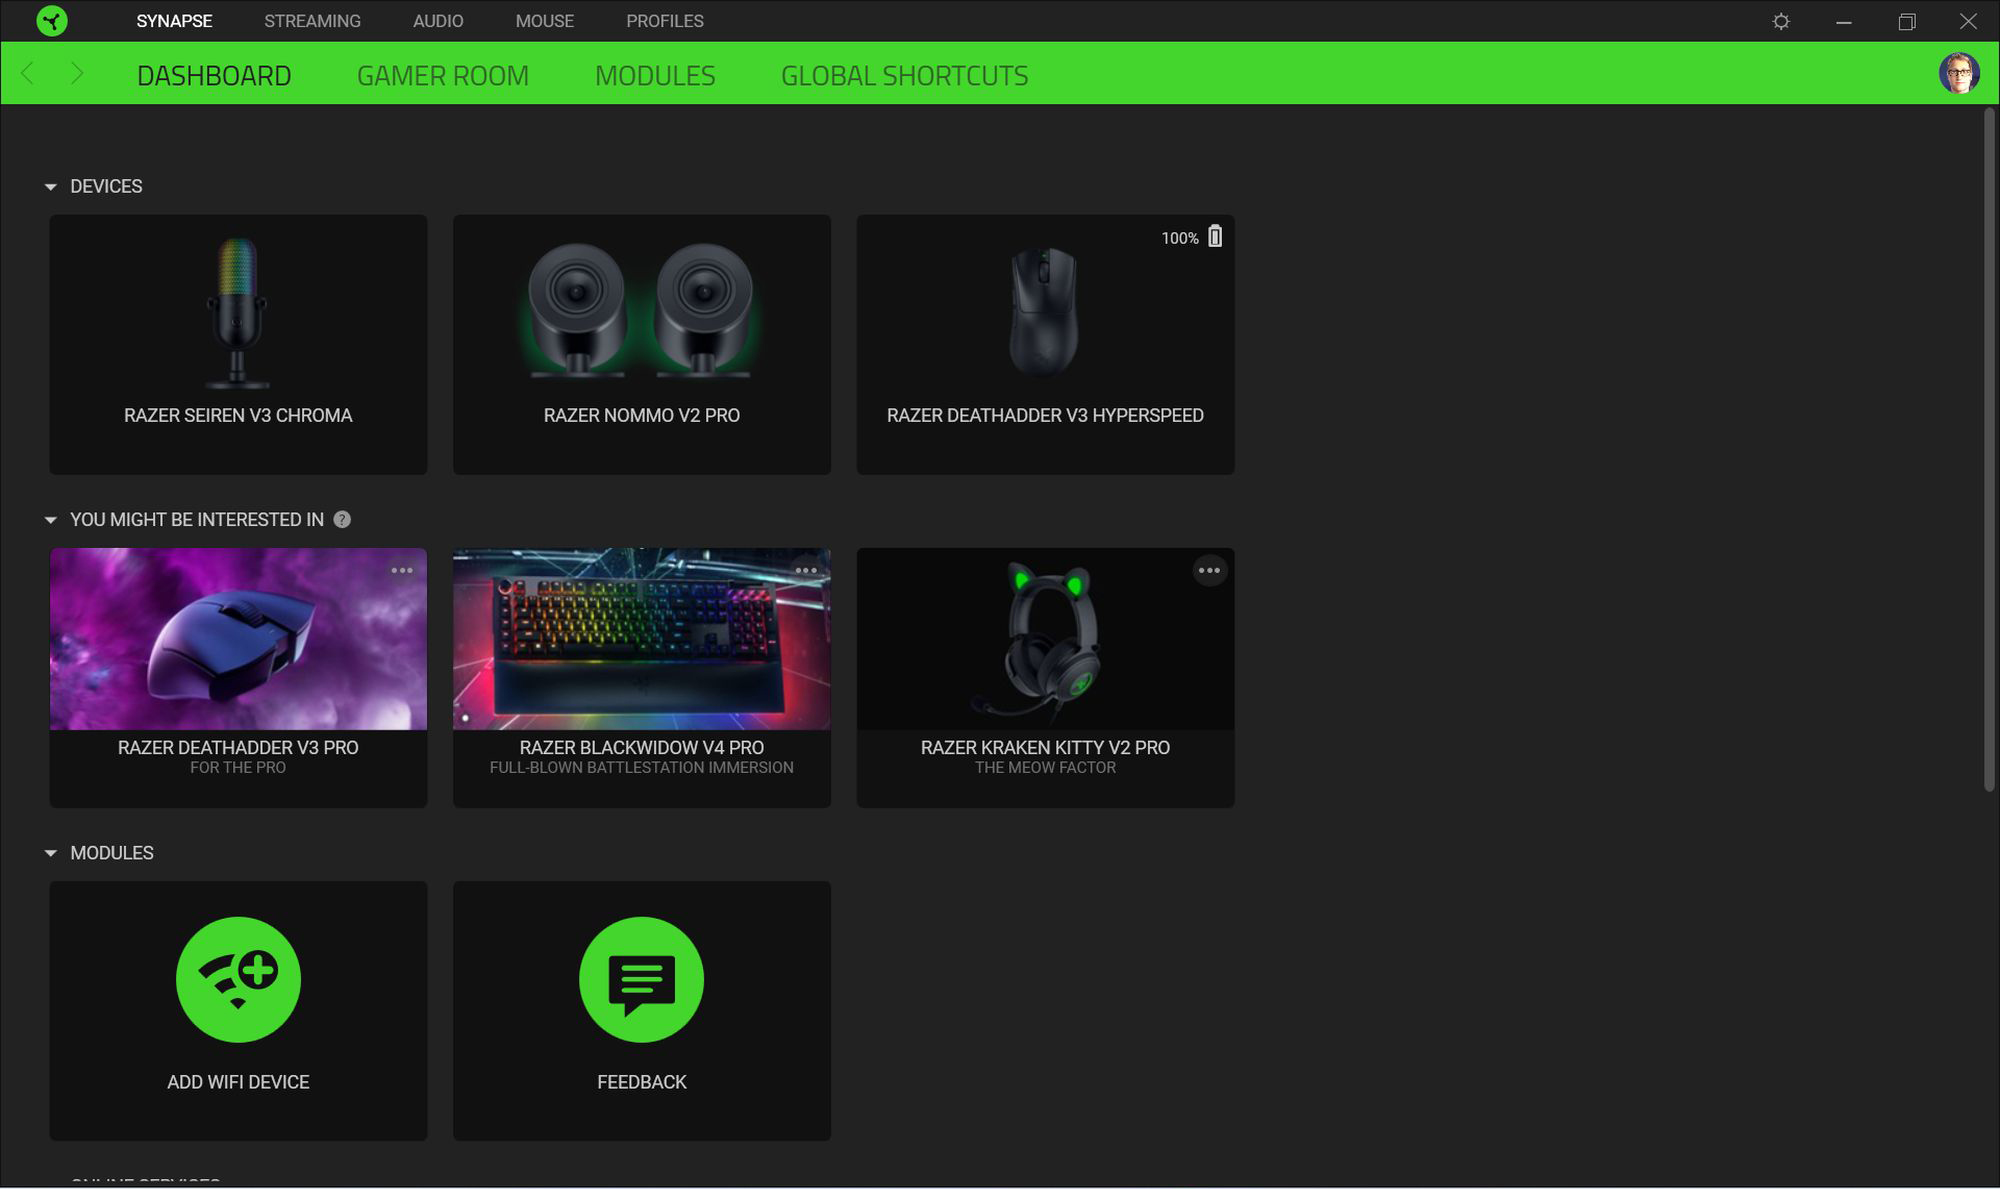Click the help question mark icon

pos(342,519)
